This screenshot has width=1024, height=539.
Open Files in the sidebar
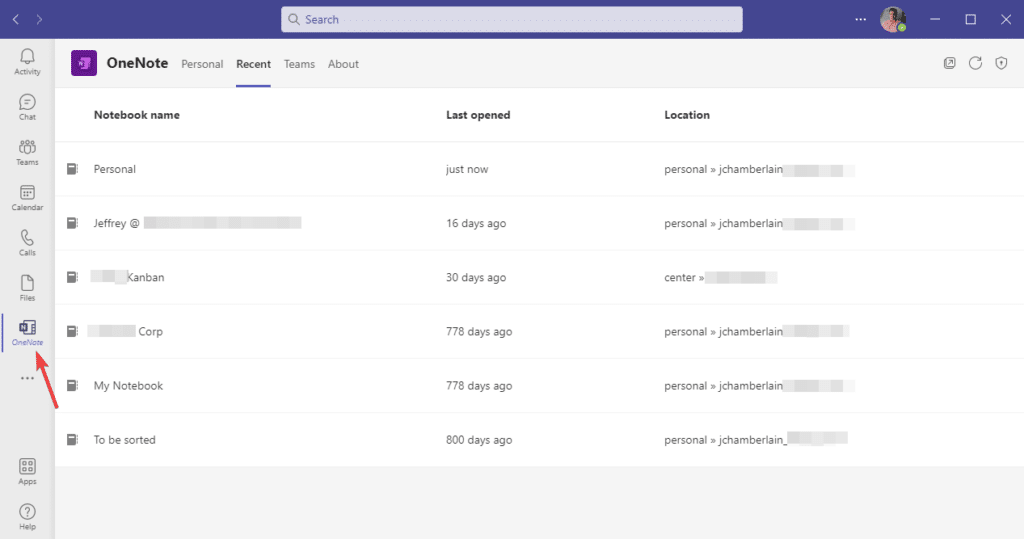27,287
